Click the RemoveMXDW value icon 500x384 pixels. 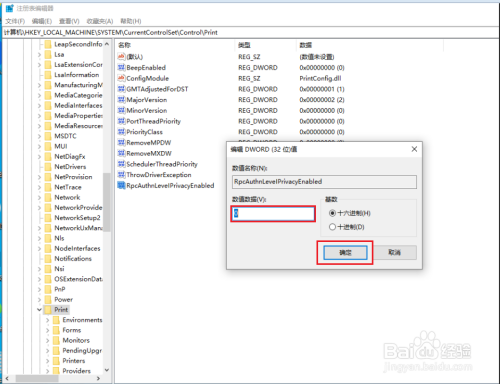(x=121, y=153)
